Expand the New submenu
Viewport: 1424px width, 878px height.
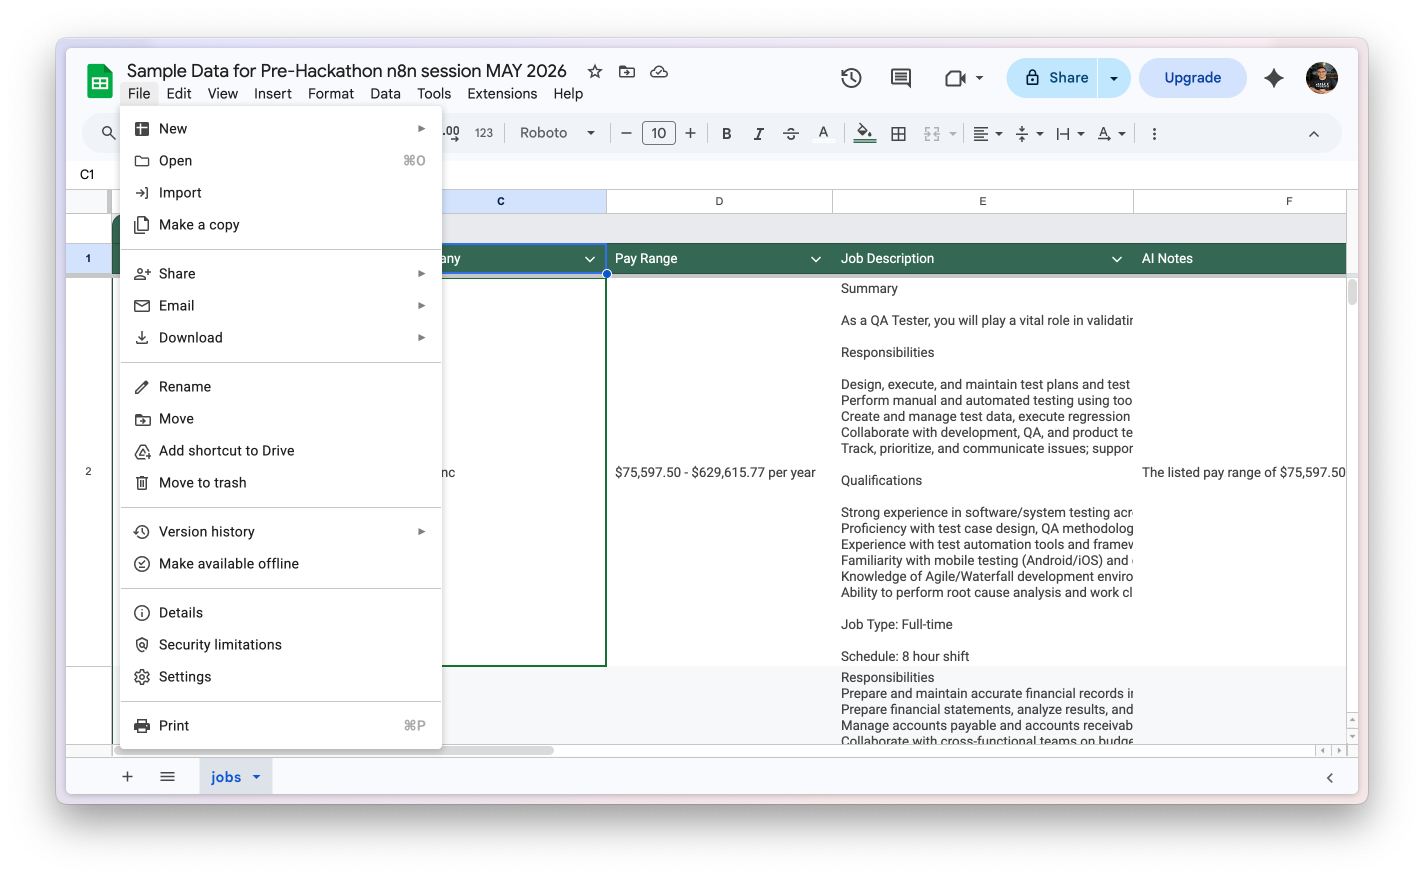click(x=281, y=129)
